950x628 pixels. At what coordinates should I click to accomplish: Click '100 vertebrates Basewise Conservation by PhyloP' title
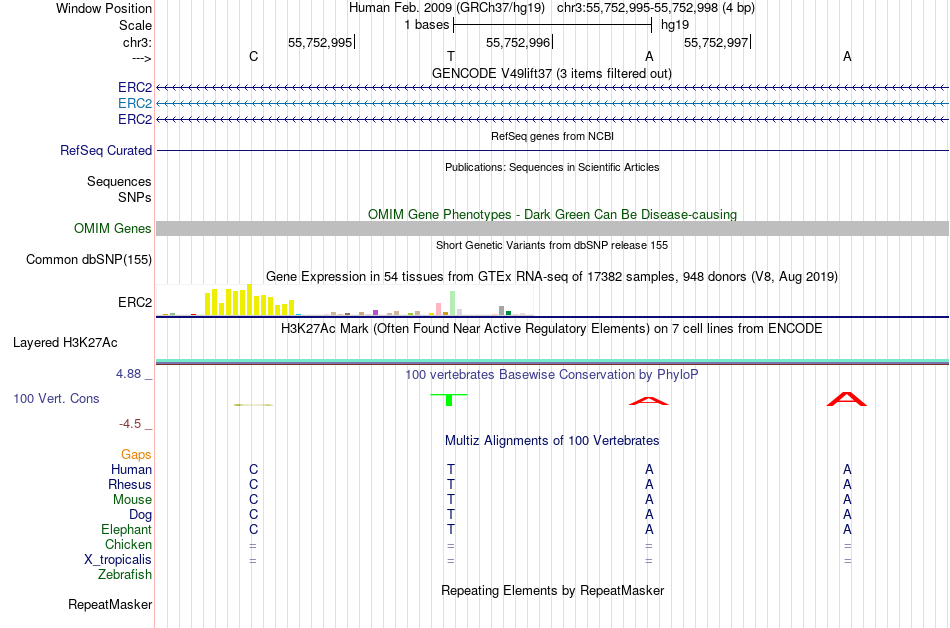click(552, 374)
